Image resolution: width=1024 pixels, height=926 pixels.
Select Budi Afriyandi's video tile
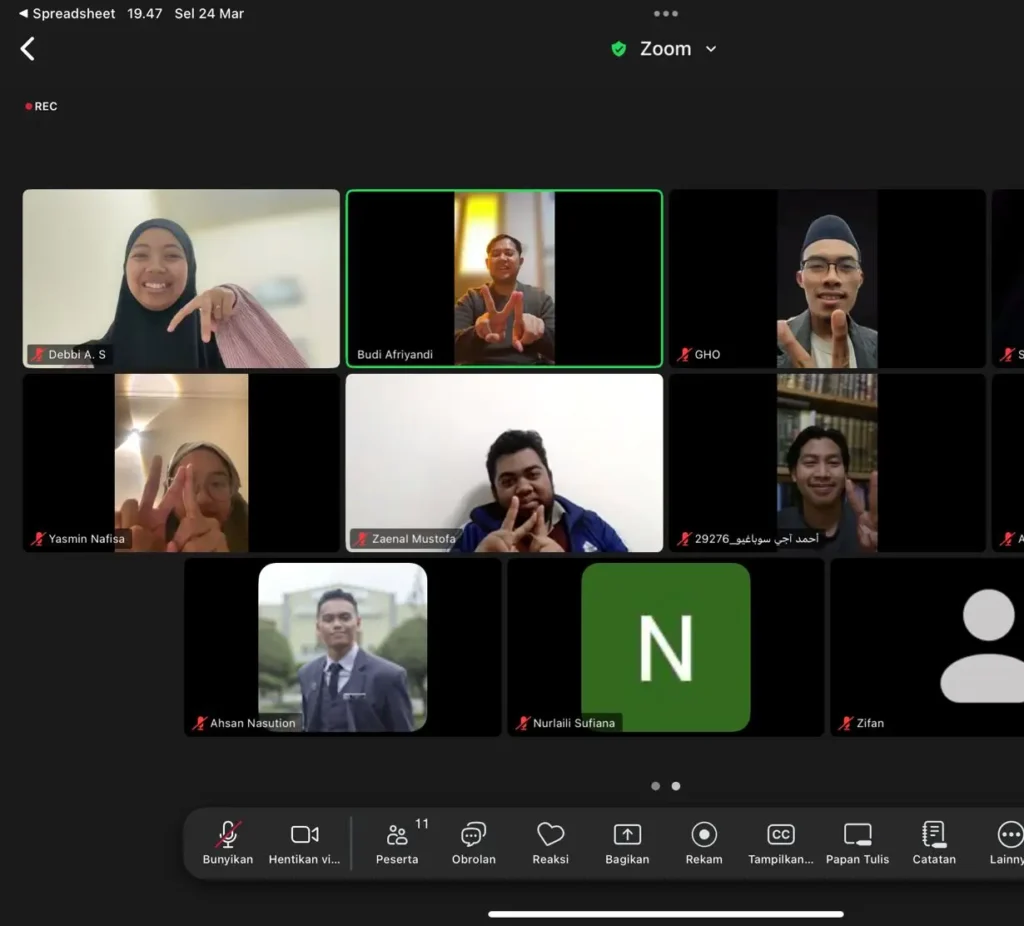(504, 278)
